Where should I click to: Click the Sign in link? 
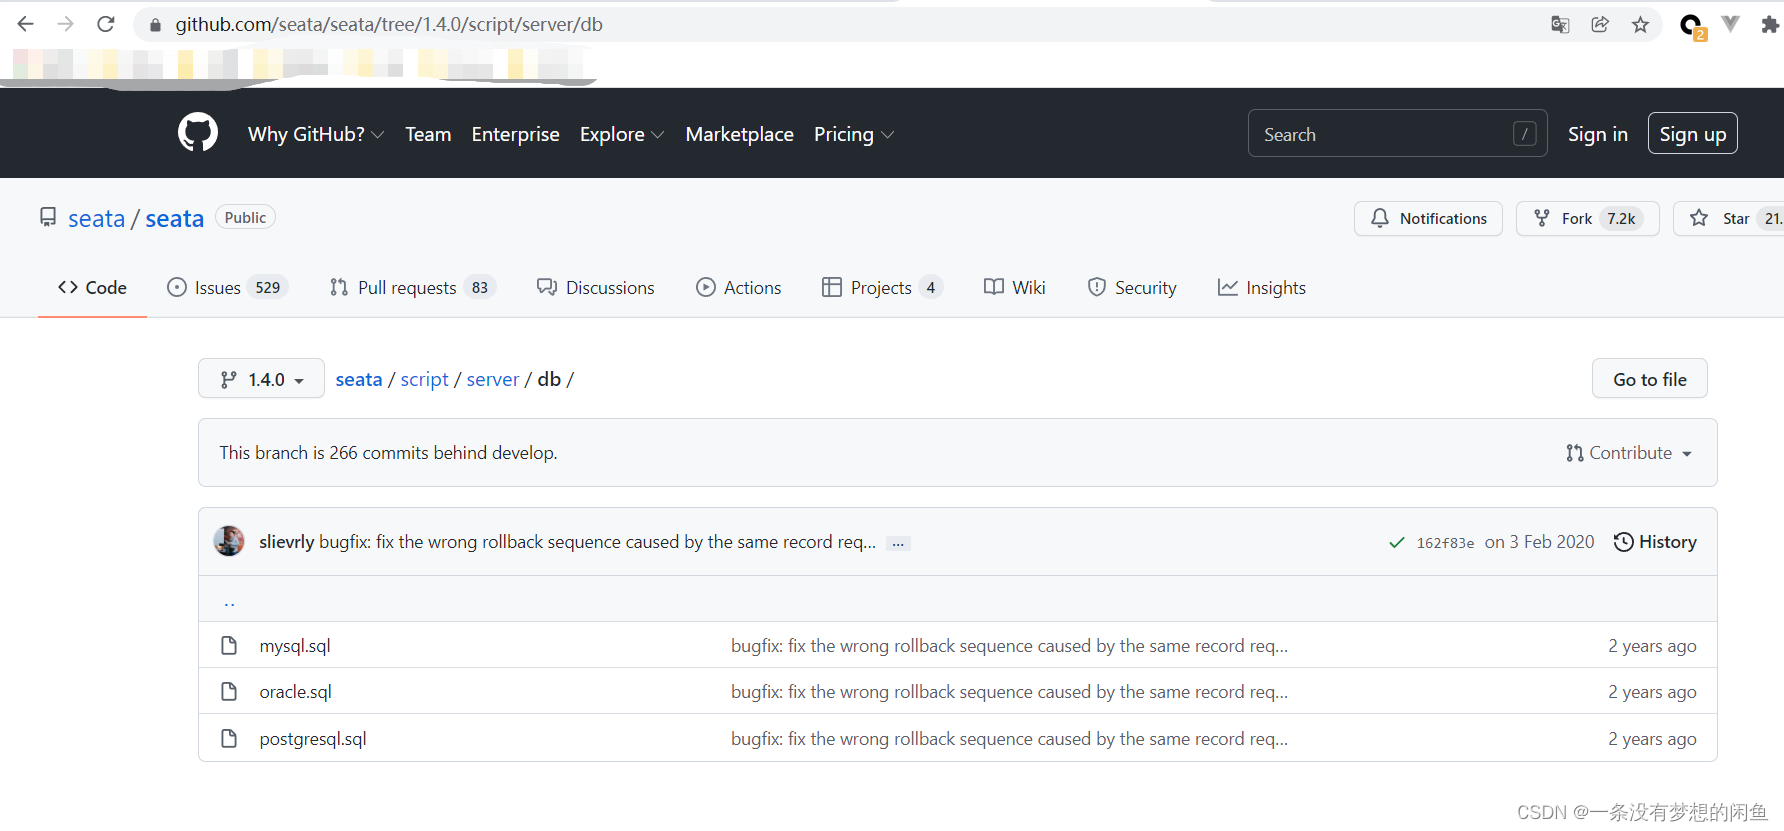[1598, 134]
